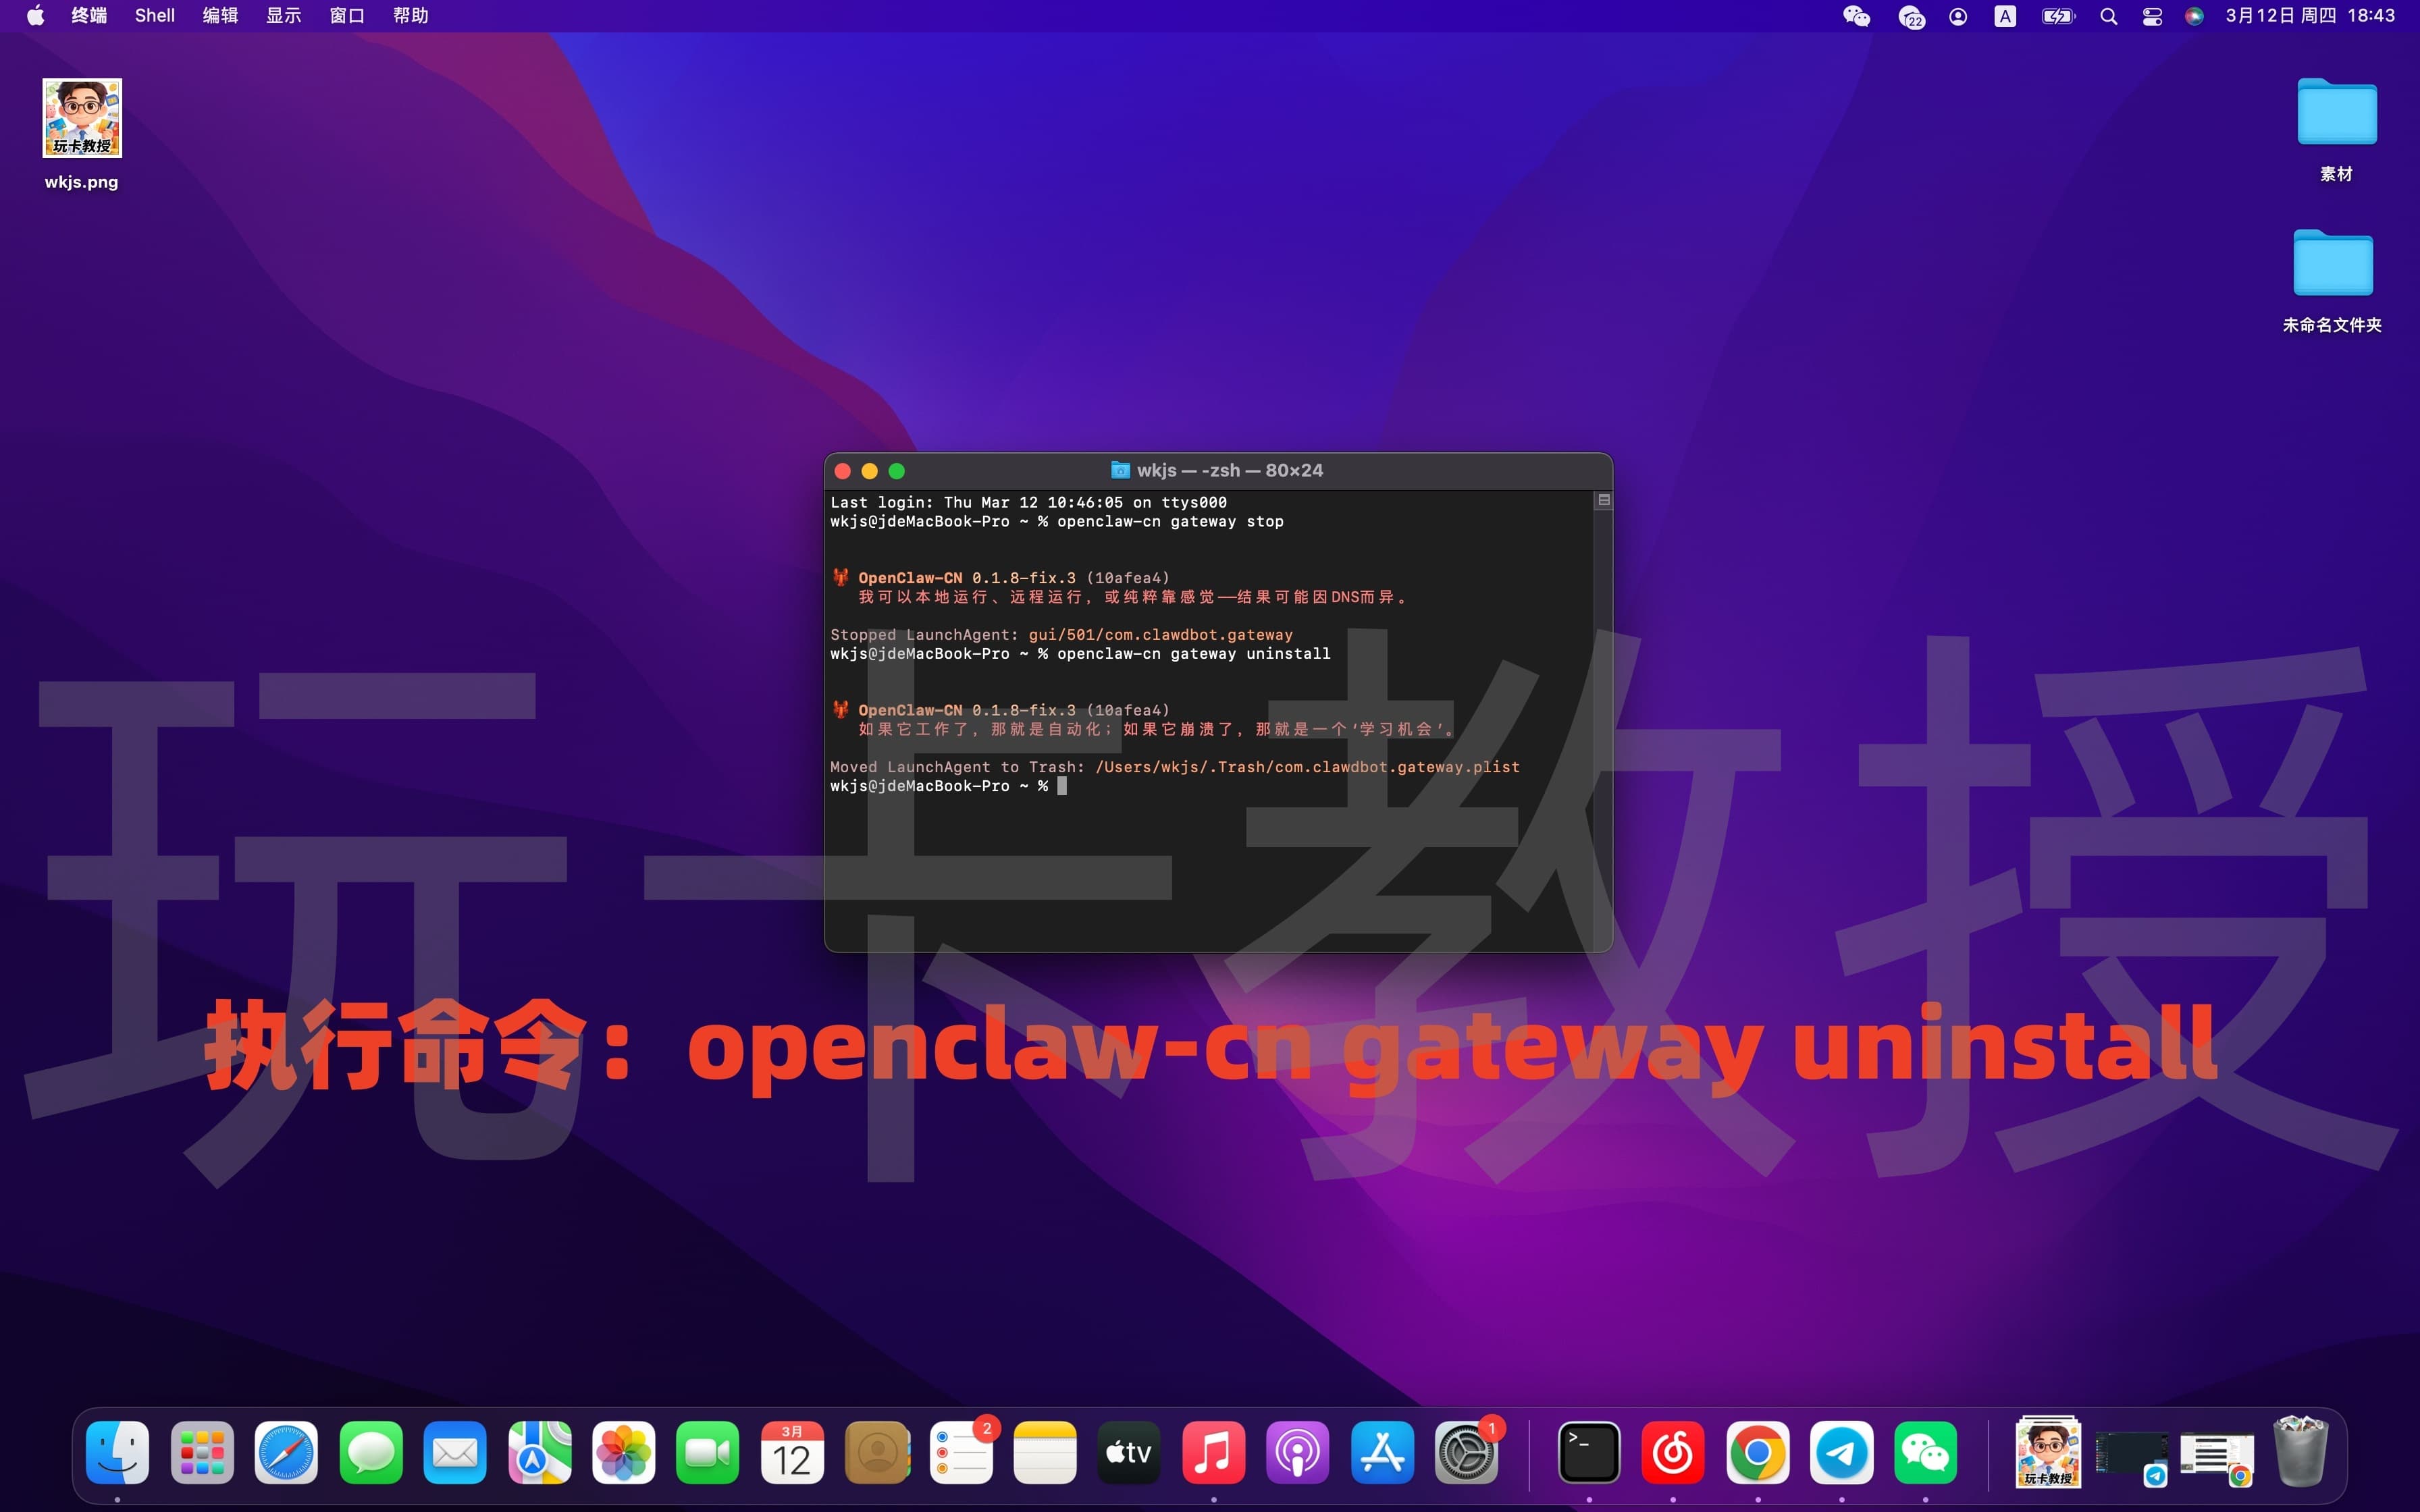The width and height of the screenshot is (2420, 1512).
Task: Click the date and time in the menu bar
Action: tap(2310, 16)
